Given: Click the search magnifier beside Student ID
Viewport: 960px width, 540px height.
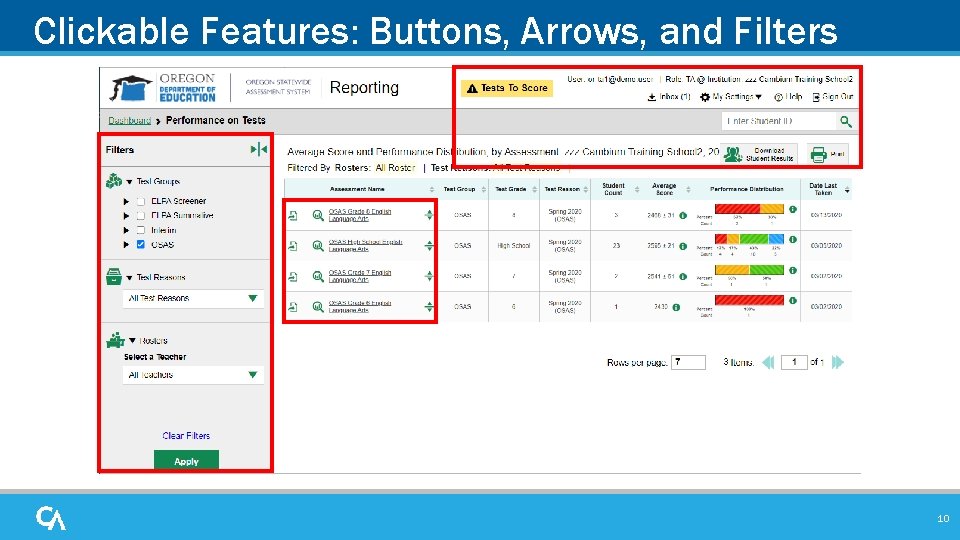Looking at the screenshot, I should click(846, 121).
